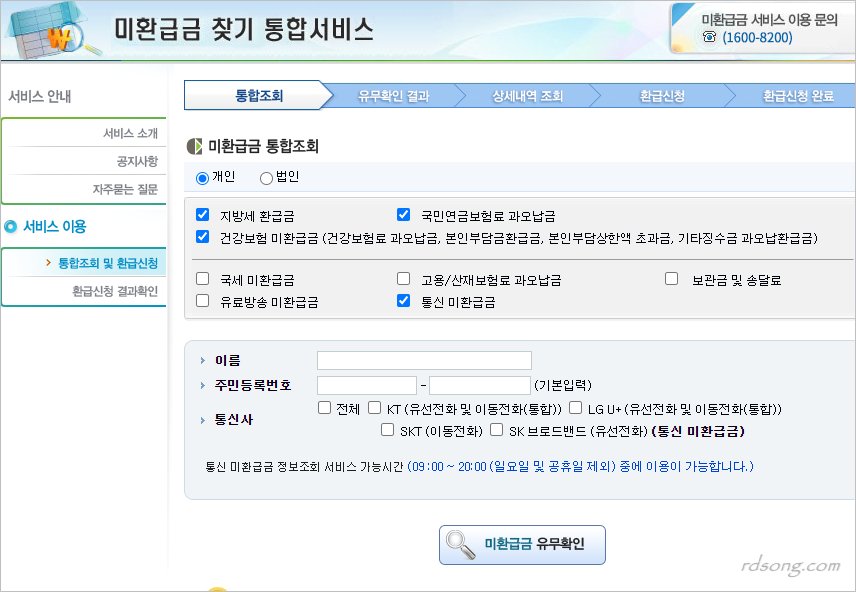Open 서비스 소개 in the sidebar
The height and width of the screenshot is (592, 856).
(x=130, y=133)
